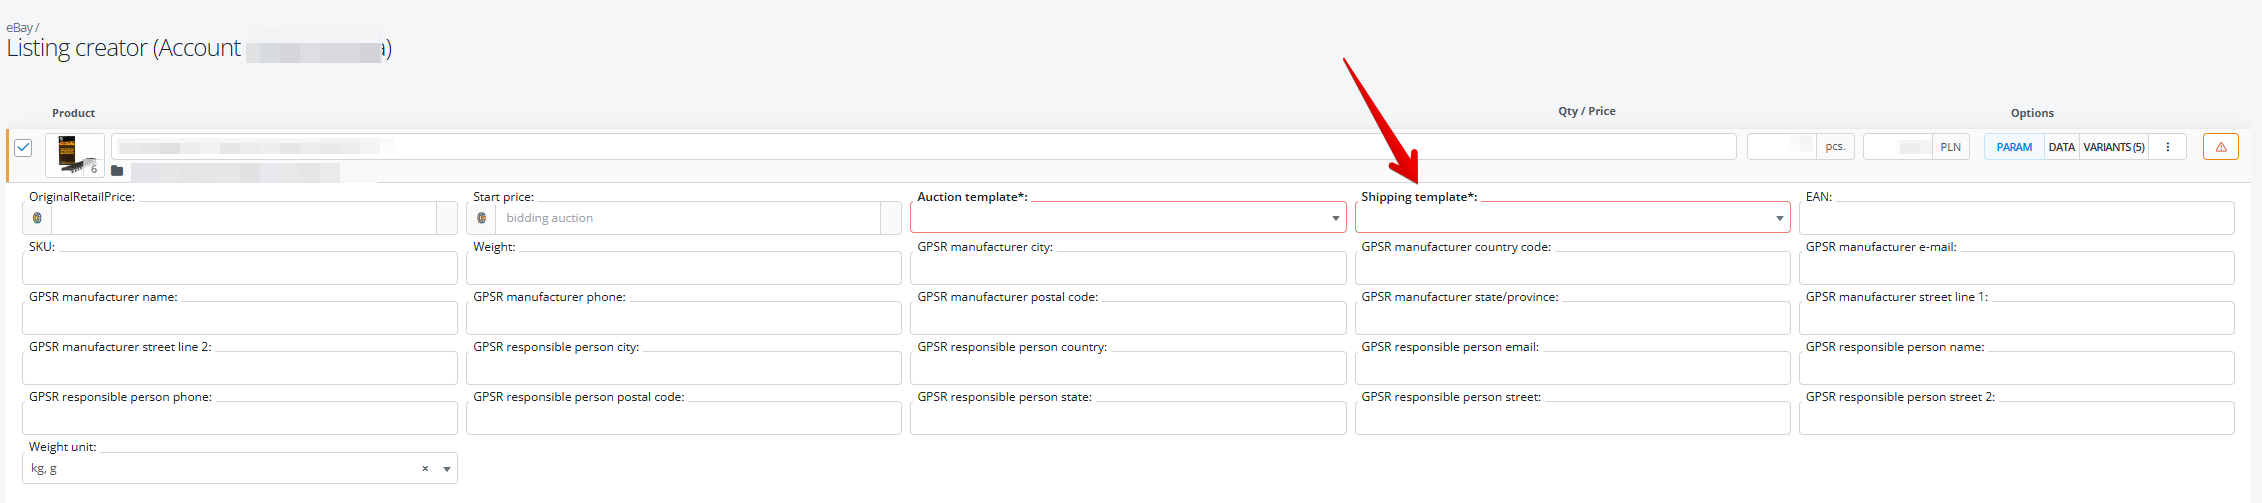This screenshot has height=503, width=2262.
Task: Click the eBay breadcrumb link
Action: [x=19, y=28]
